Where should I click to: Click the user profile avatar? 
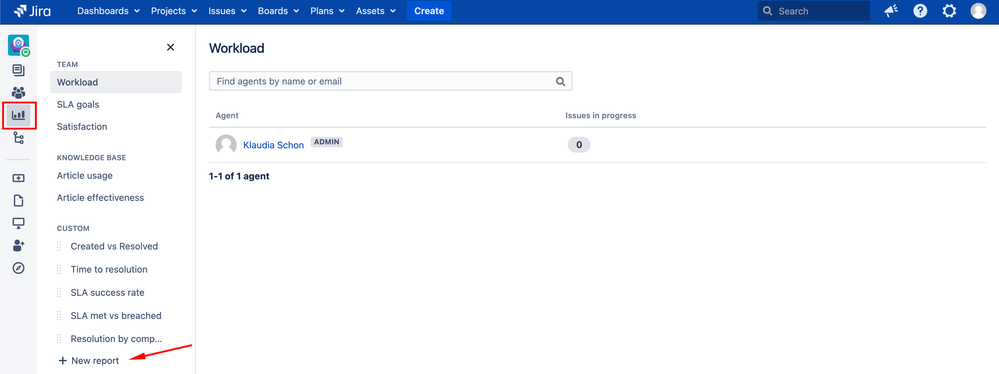(978, 11)
